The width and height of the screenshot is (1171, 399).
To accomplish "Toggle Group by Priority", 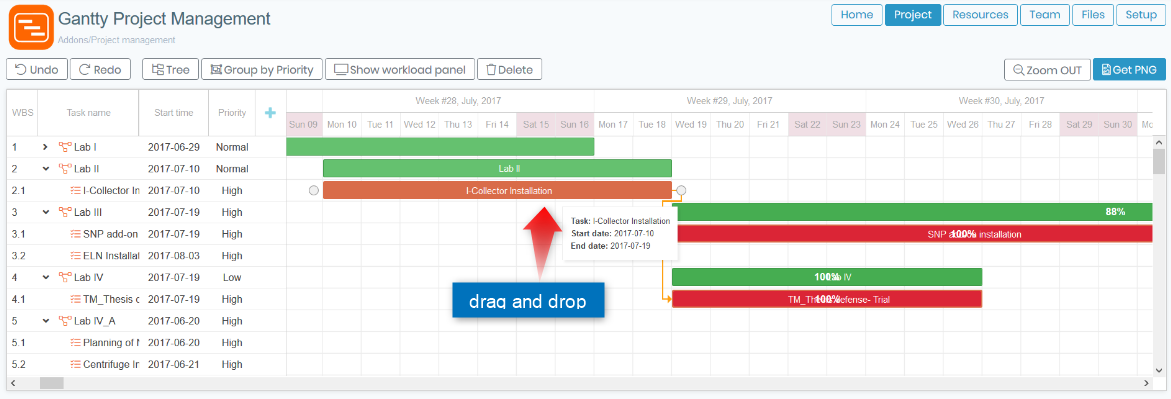I will pos(262,69).
